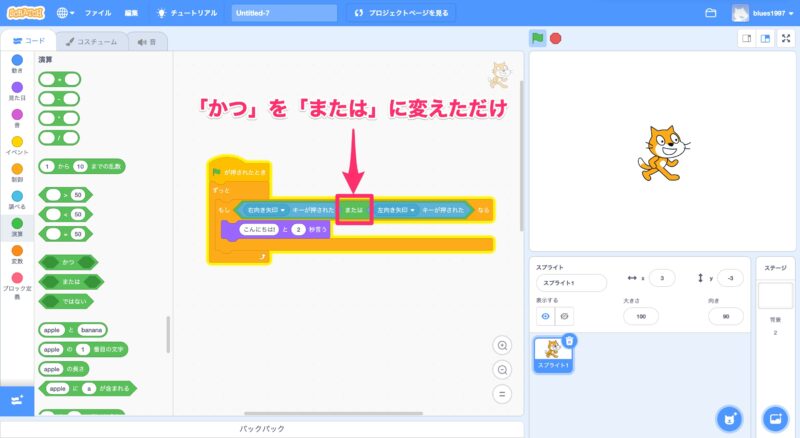Image resolution: width=800 pixels, height=438 pixels.
Task: Open the add extension button
Action: coord(17,400)
